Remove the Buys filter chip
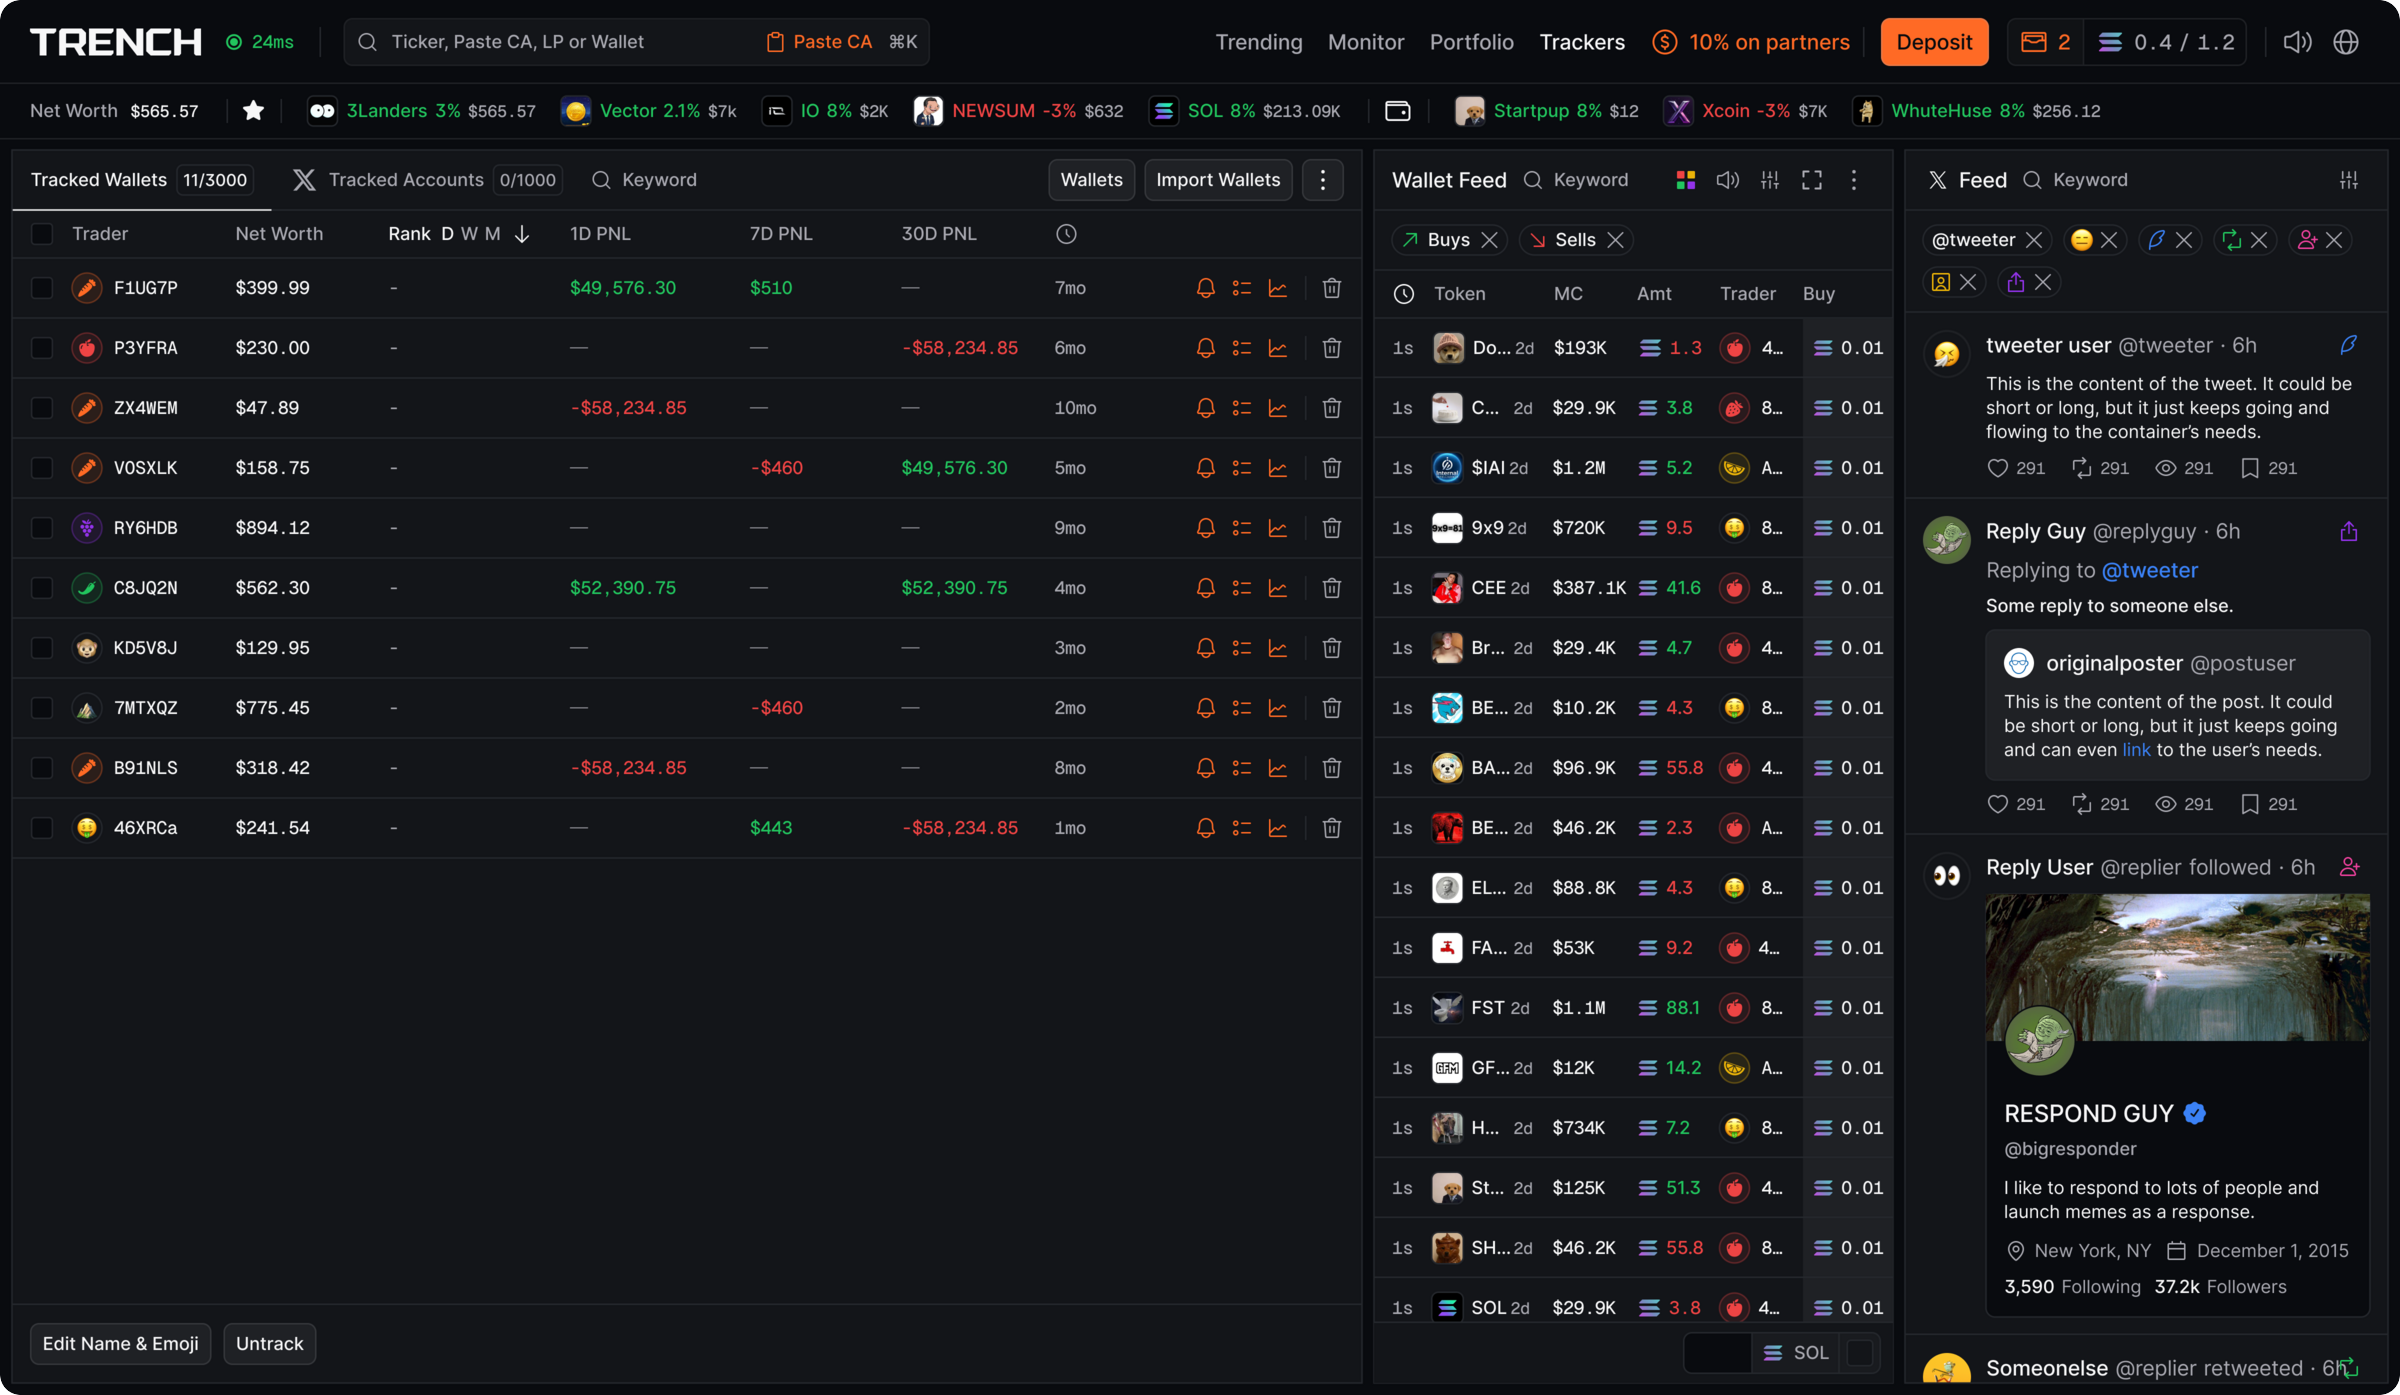 coord(1489,240)
